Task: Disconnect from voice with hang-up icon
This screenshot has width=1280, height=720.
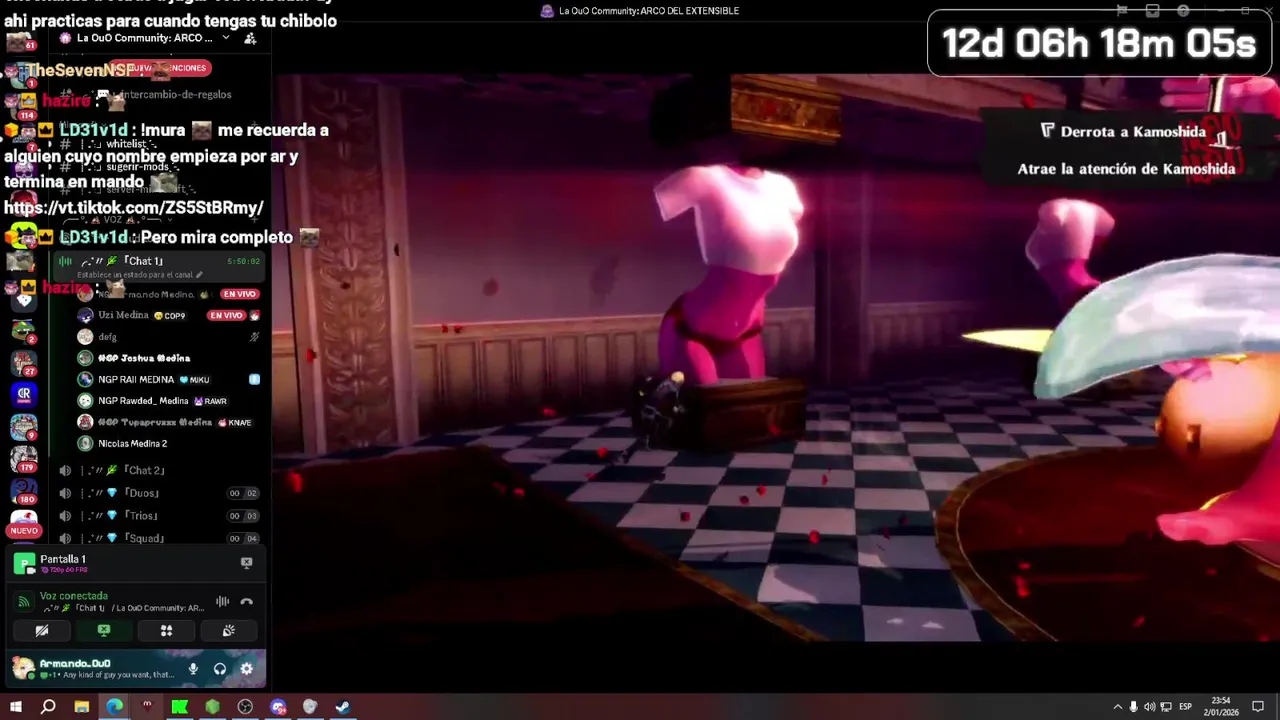Action: coord(246,602)
